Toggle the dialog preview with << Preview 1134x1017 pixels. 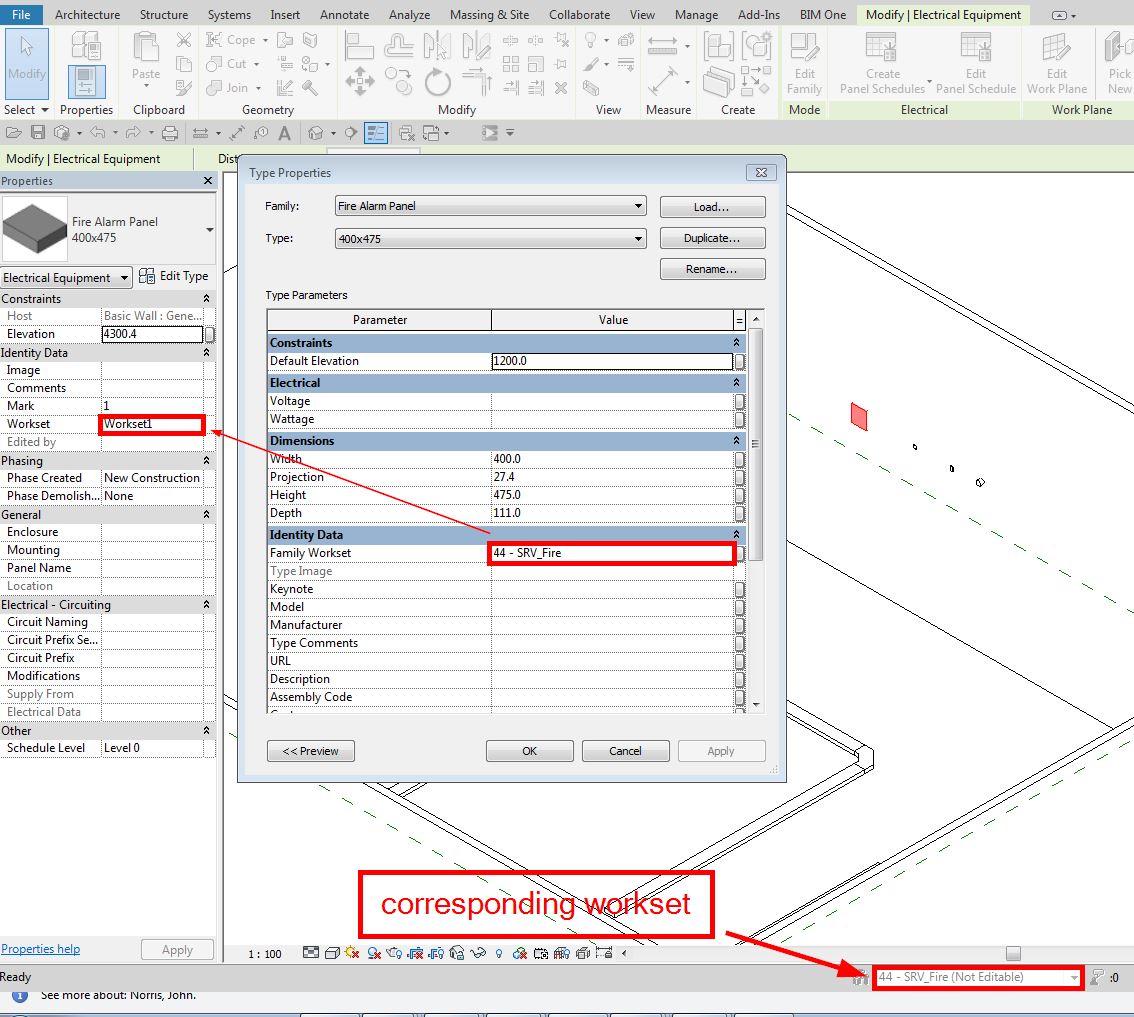click(x=310, y=751)
